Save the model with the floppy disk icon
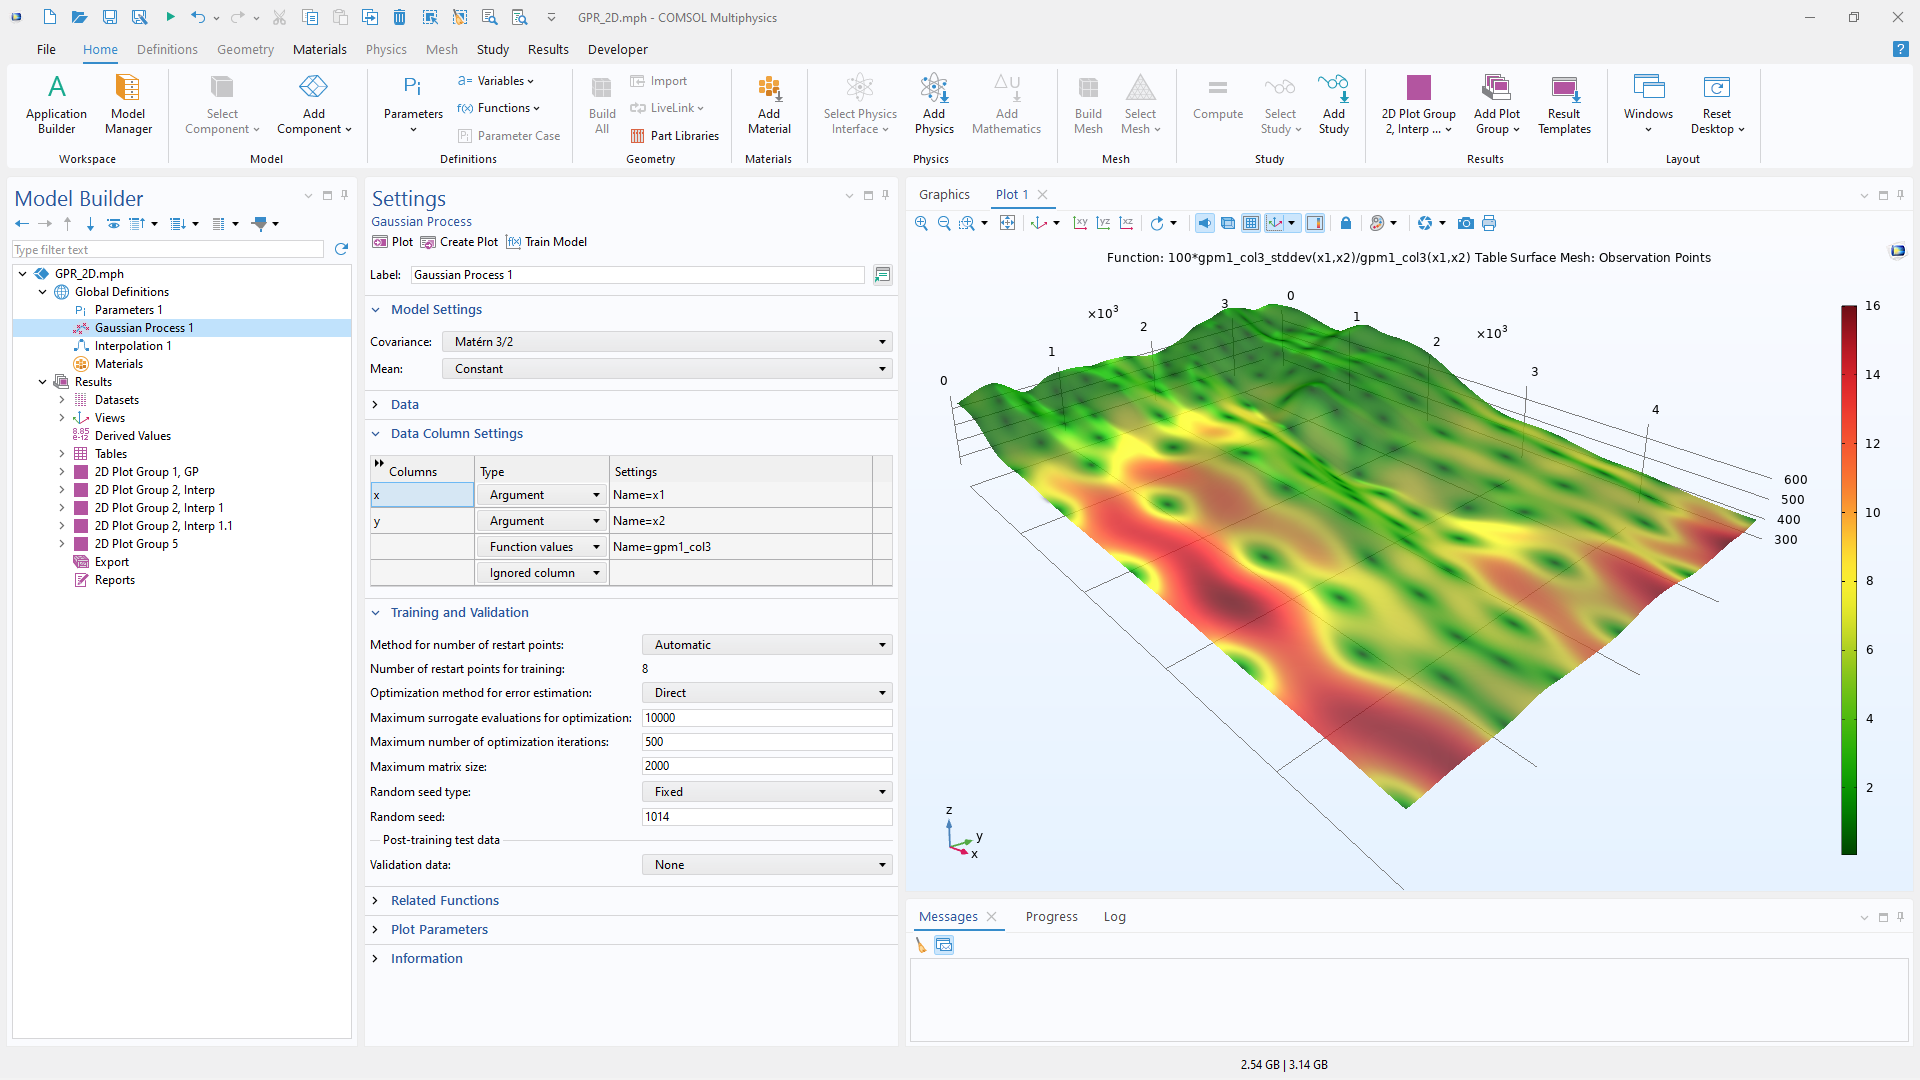 (110, 17)
